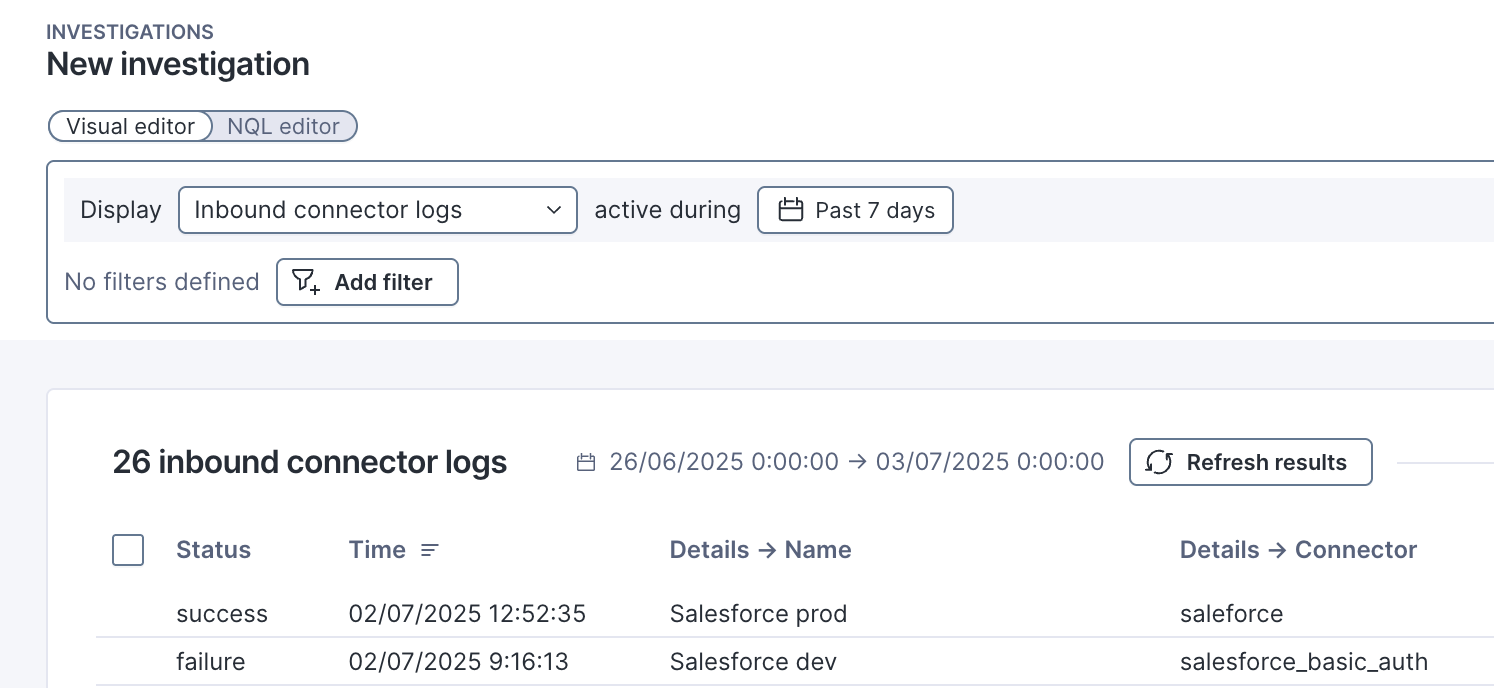Toggle the select-all checkbox in table header
This screenshot has width=1494, height=688.
(x=128, y=550)
